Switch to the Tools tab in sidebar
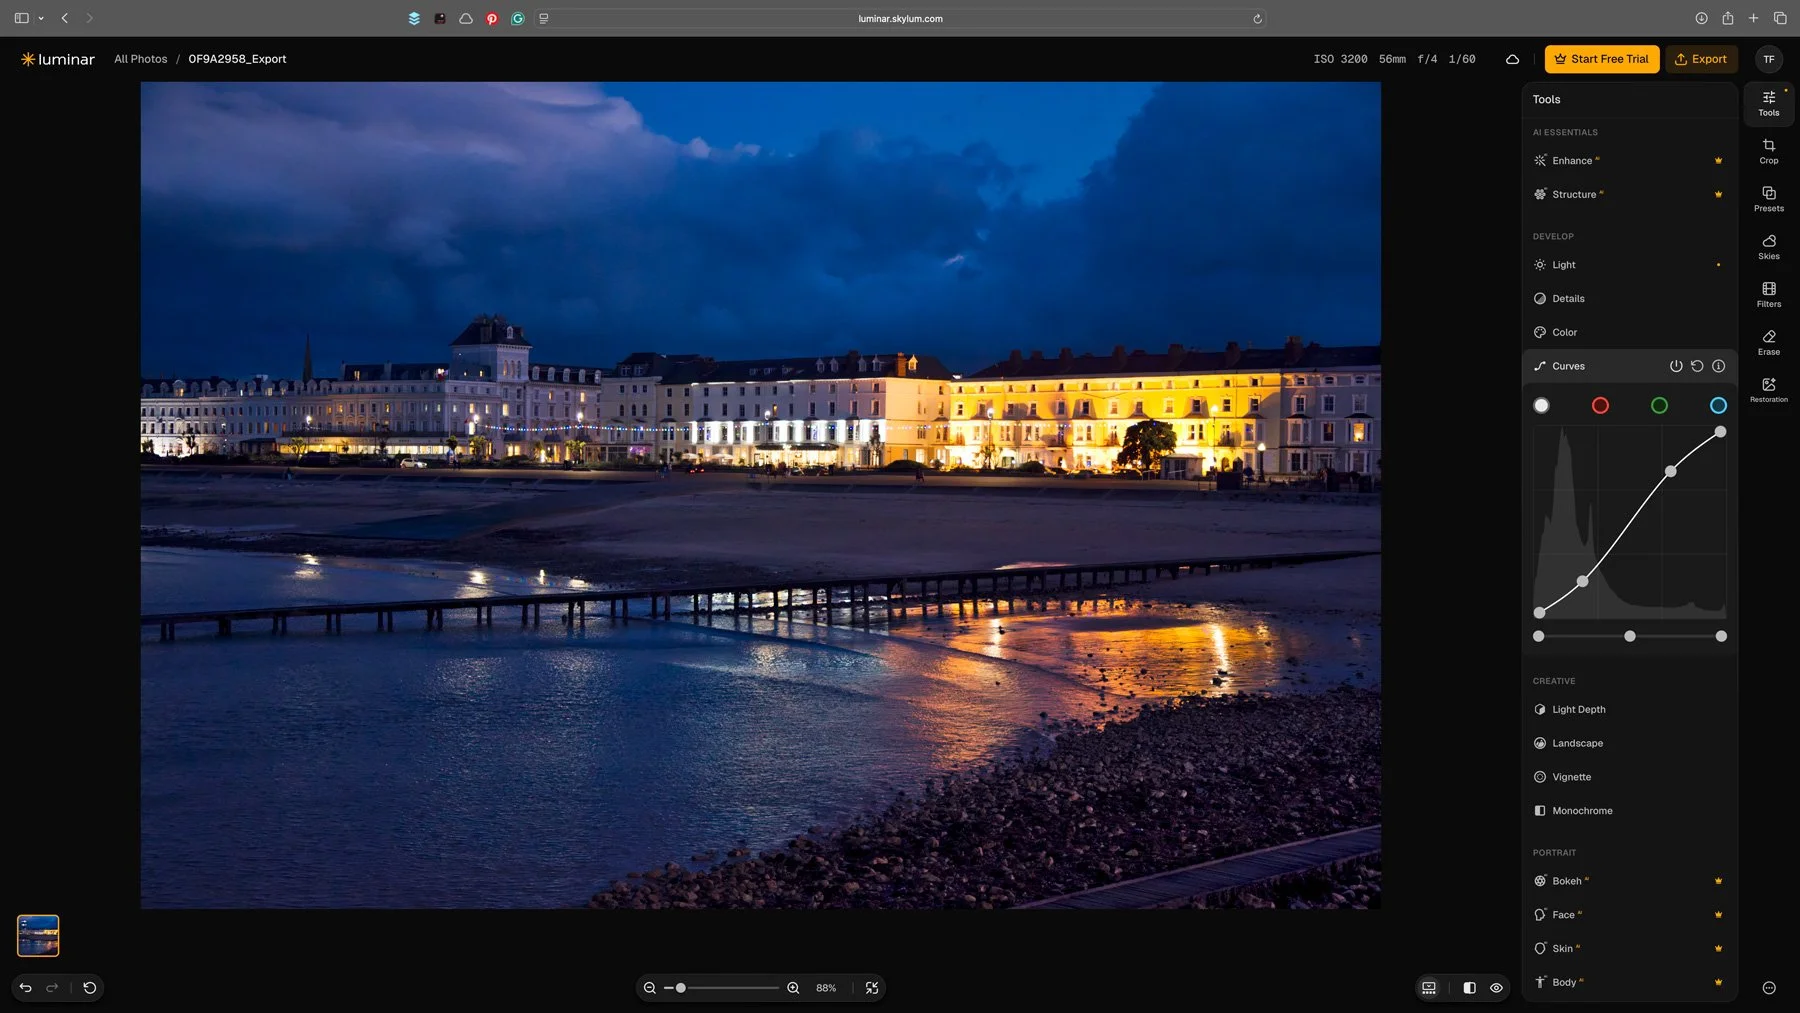Image resolution: width=1800 pixels, height=1013 pixels. tap(1768, 103)
